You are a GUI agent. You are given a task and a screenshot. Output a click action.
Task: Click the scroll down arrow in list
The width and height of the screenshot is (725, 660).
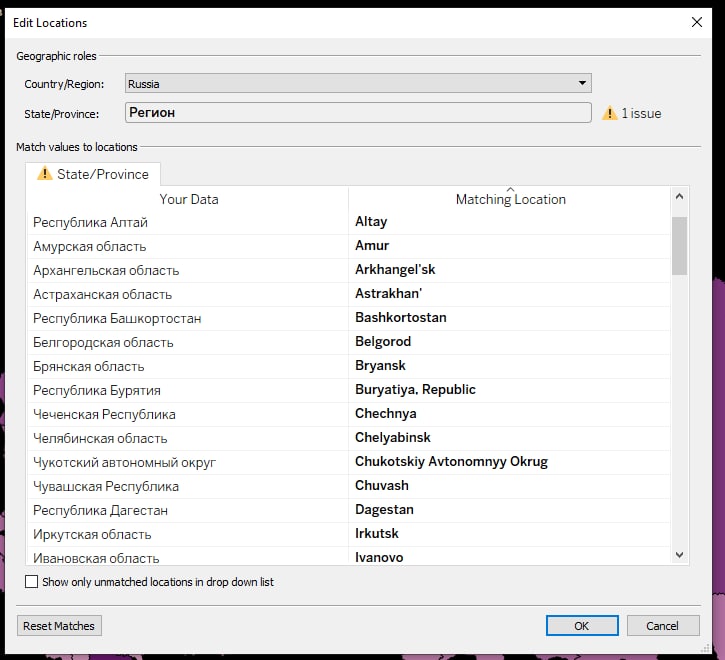(x=680, y=554)
